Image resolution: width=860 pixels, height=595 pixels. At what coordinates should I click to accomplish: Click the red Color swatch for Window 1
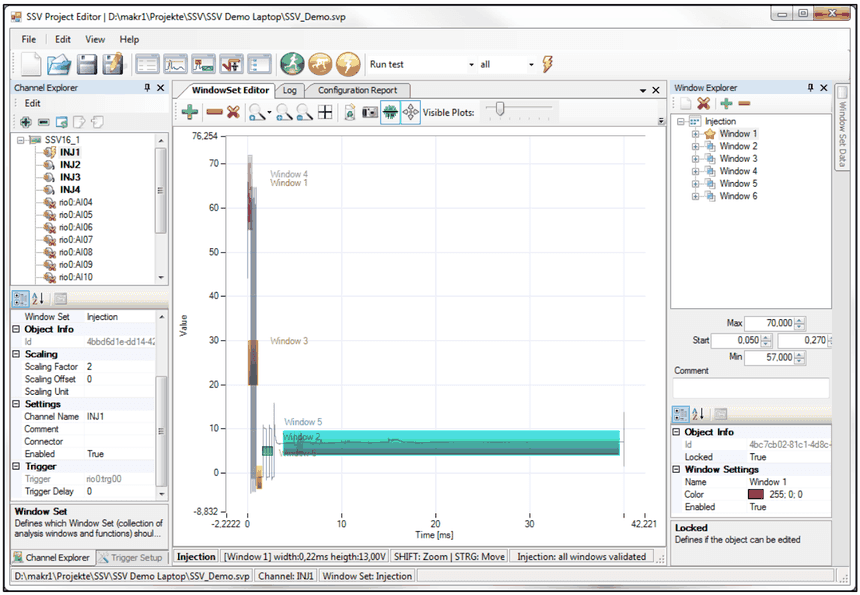point(756,495)
